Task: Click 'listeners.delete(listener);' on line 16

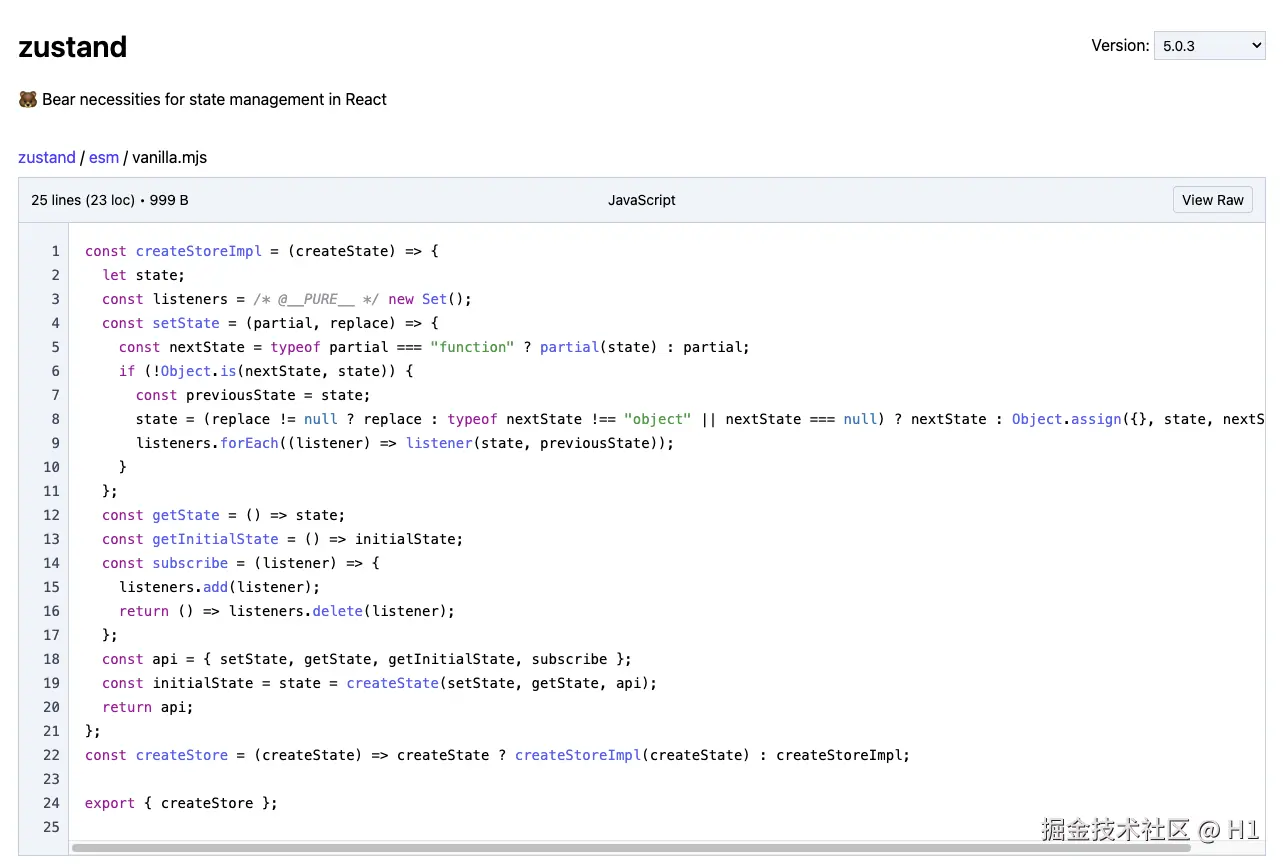Action: tap(342, 611)
